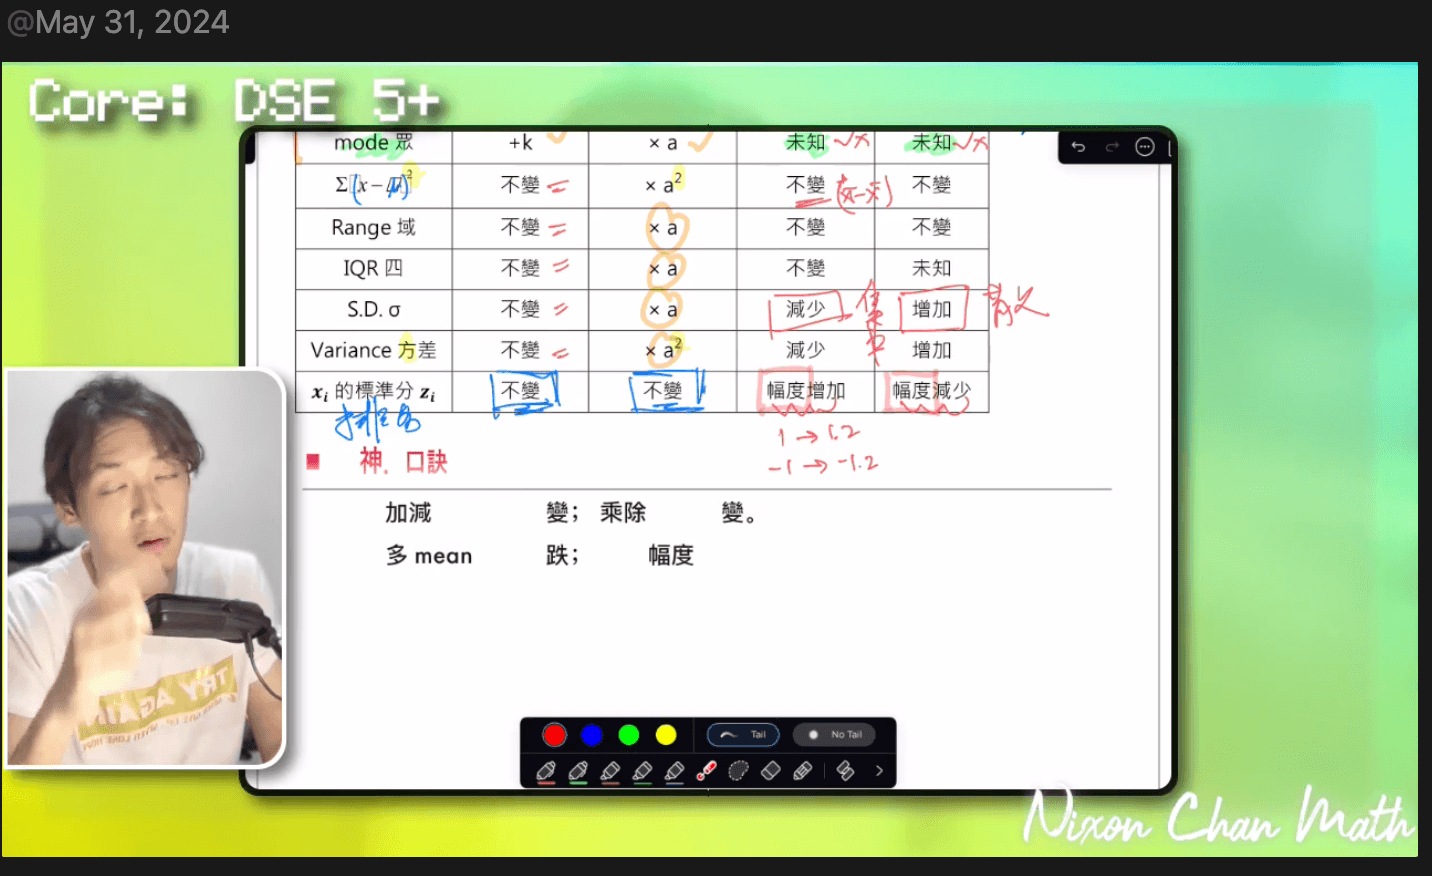Select the eraser tool
The height and width of the screenshot is (876, 1432).
pyautogui.click(x=771, y=770)
